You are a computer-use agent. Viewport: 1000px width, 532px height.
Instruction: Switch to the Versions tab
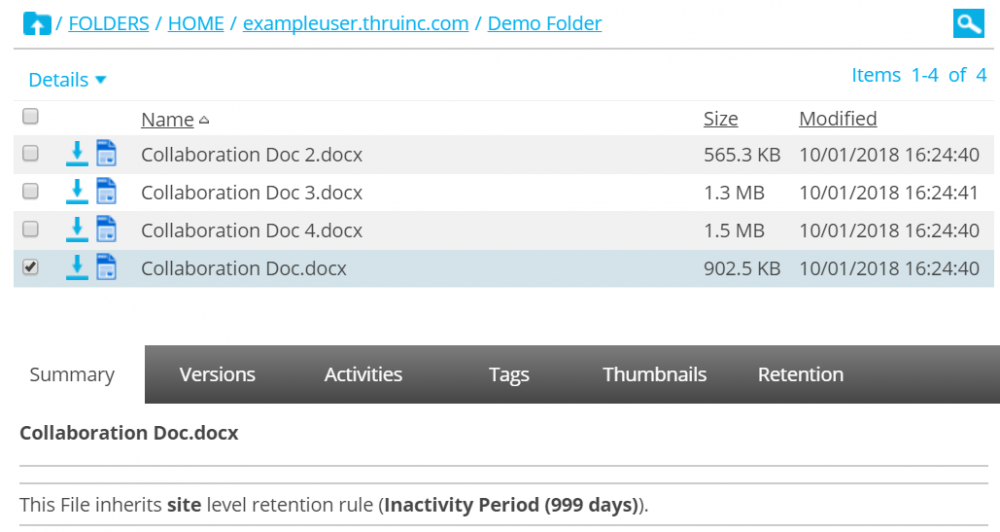217,375
